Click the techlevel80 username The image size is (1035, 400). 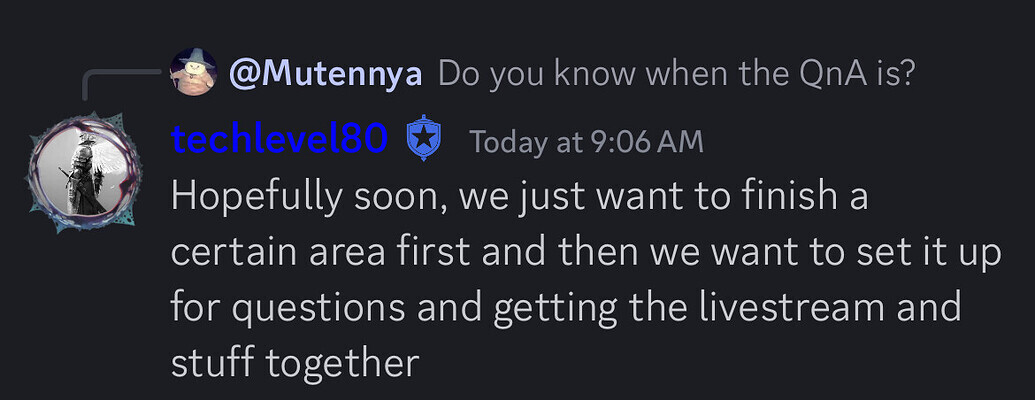280,141
